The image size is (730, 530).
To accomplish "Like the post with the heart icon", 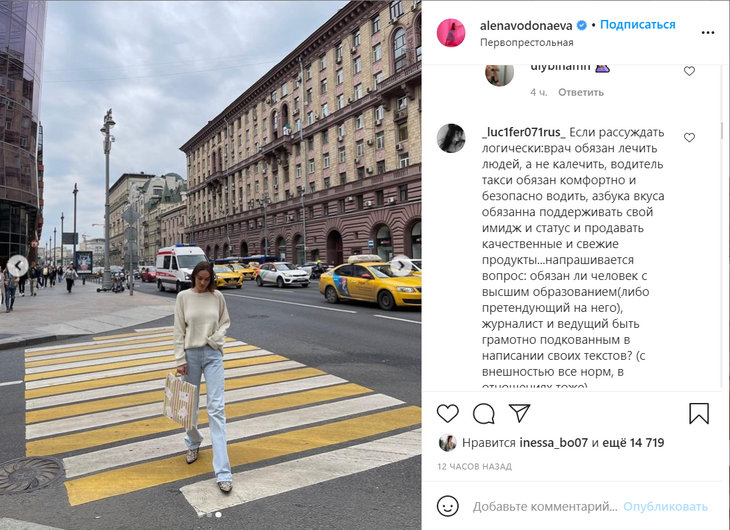I will [x=447, y=413].
